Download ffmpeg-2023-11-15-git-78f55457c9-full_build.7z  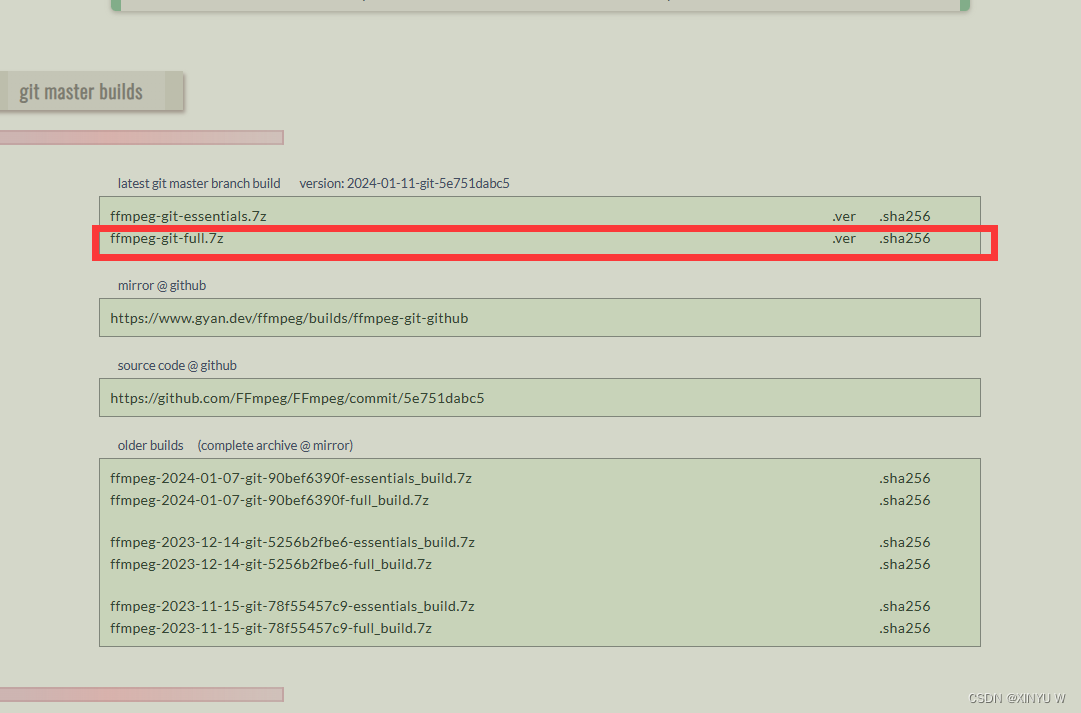[271, 628]
